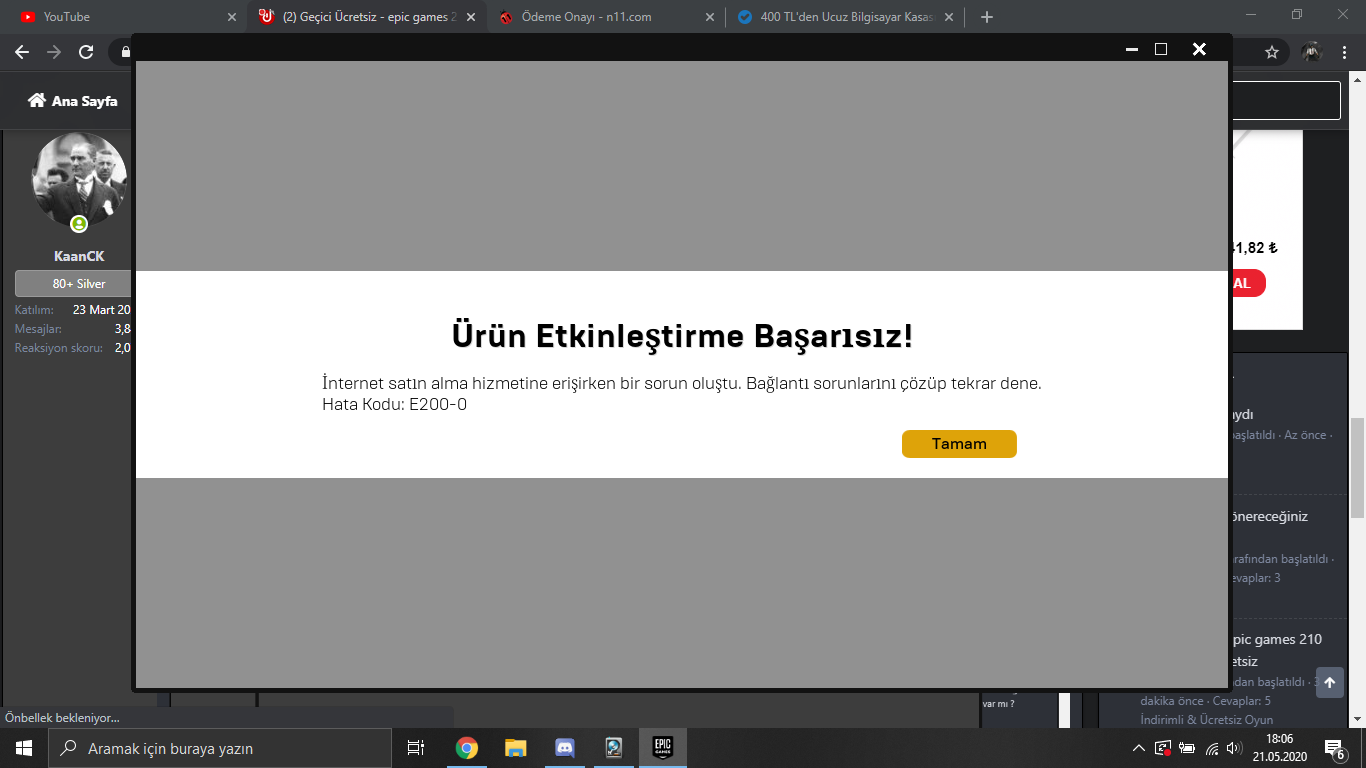Open Task View on the taskbar
This screenshot has width=1366, height=768.
[417, 748]
